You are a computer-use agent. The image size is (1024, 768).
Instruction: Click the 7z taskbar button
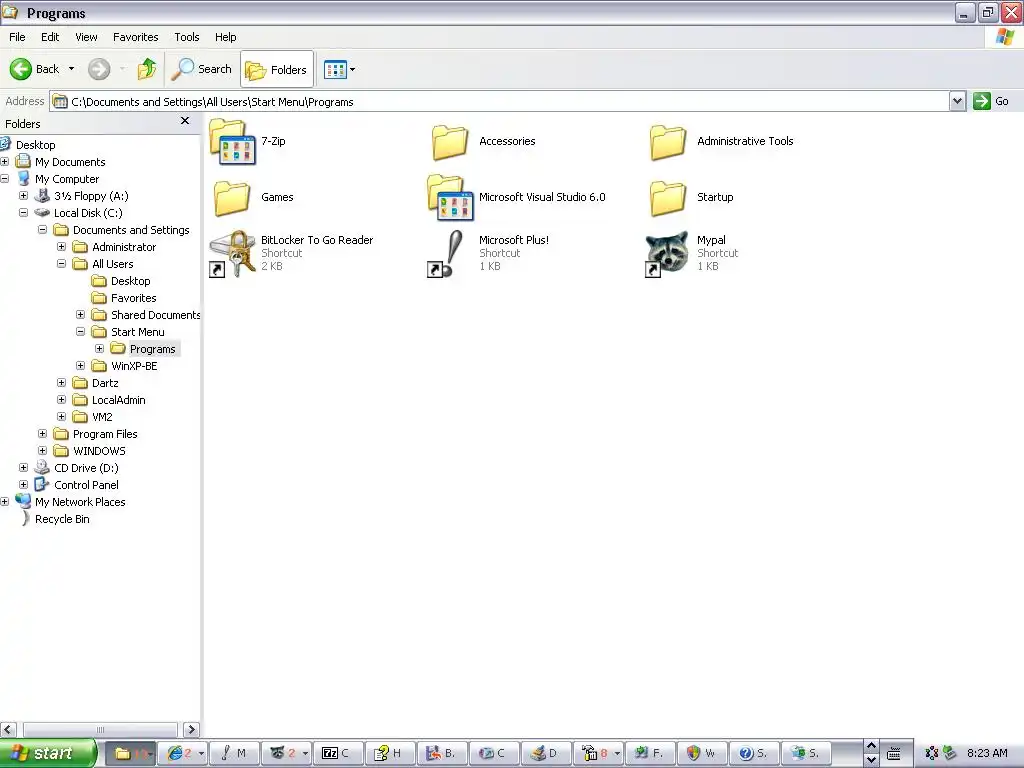(x=337, y=753)
